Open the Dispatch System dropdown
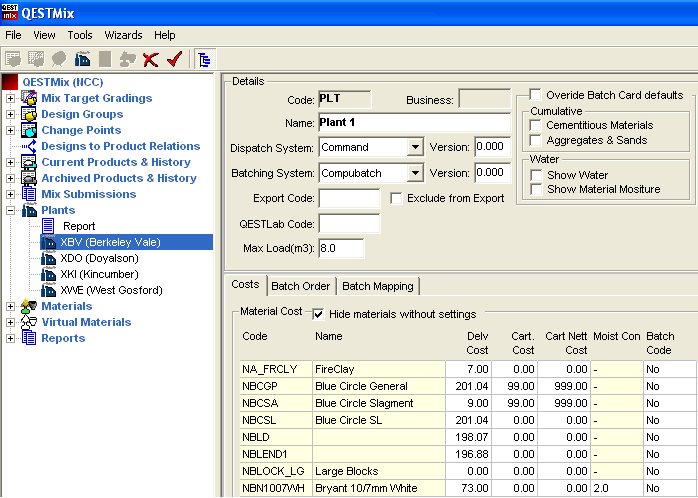The height and width of the screenshot is (498, 698). point(415,147)
